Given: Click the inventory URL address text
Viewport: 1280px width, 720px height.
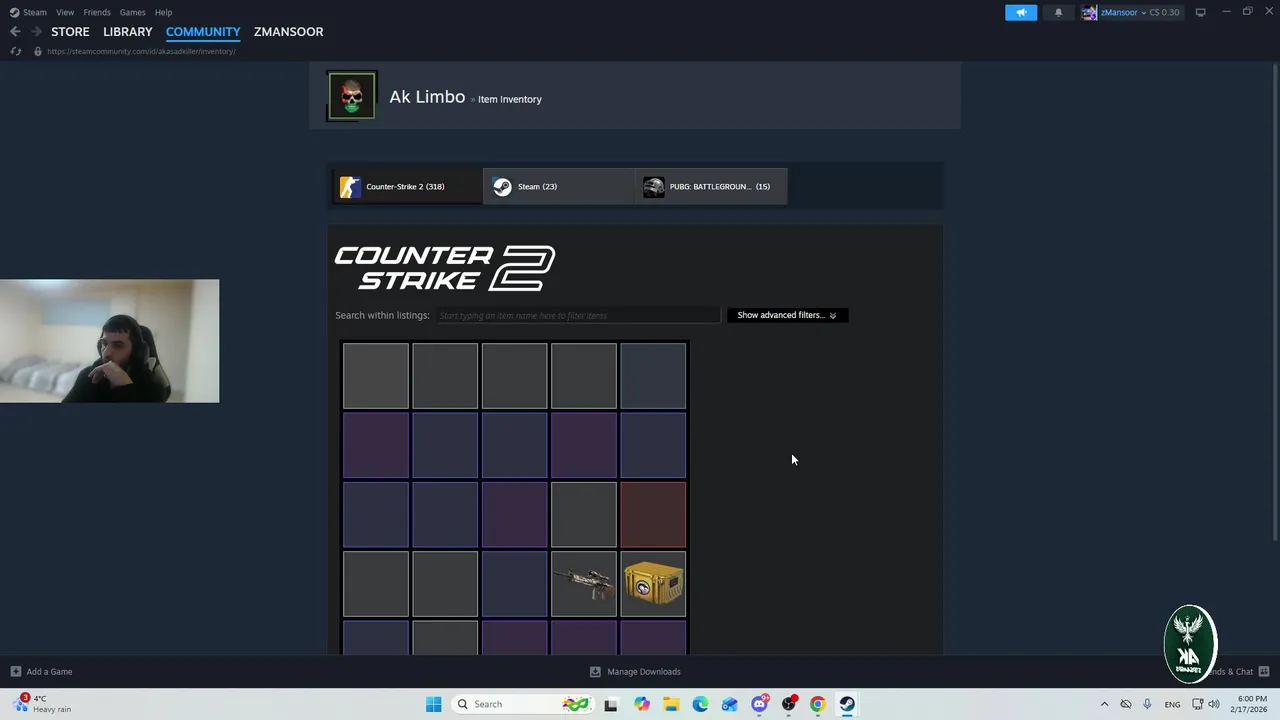Looking at the screenshot, I should point(141,51).
